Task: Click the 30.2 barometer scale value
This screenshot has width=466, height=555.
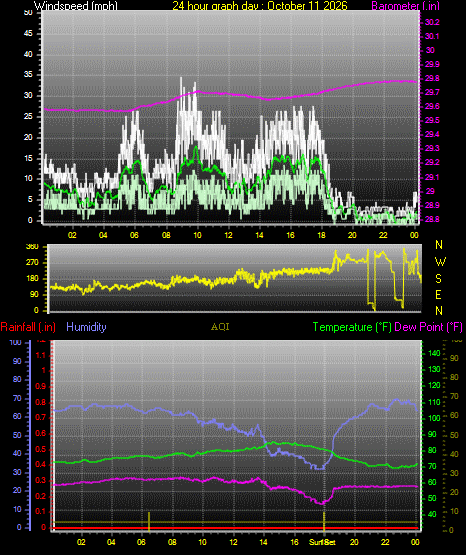Action: pos(432,22)
